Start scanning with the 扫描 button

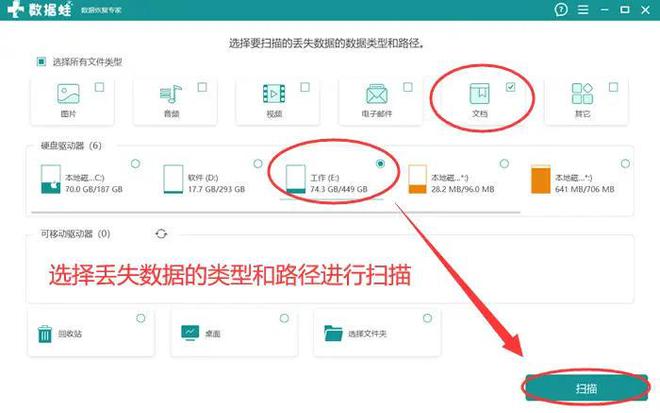[586, 388]
